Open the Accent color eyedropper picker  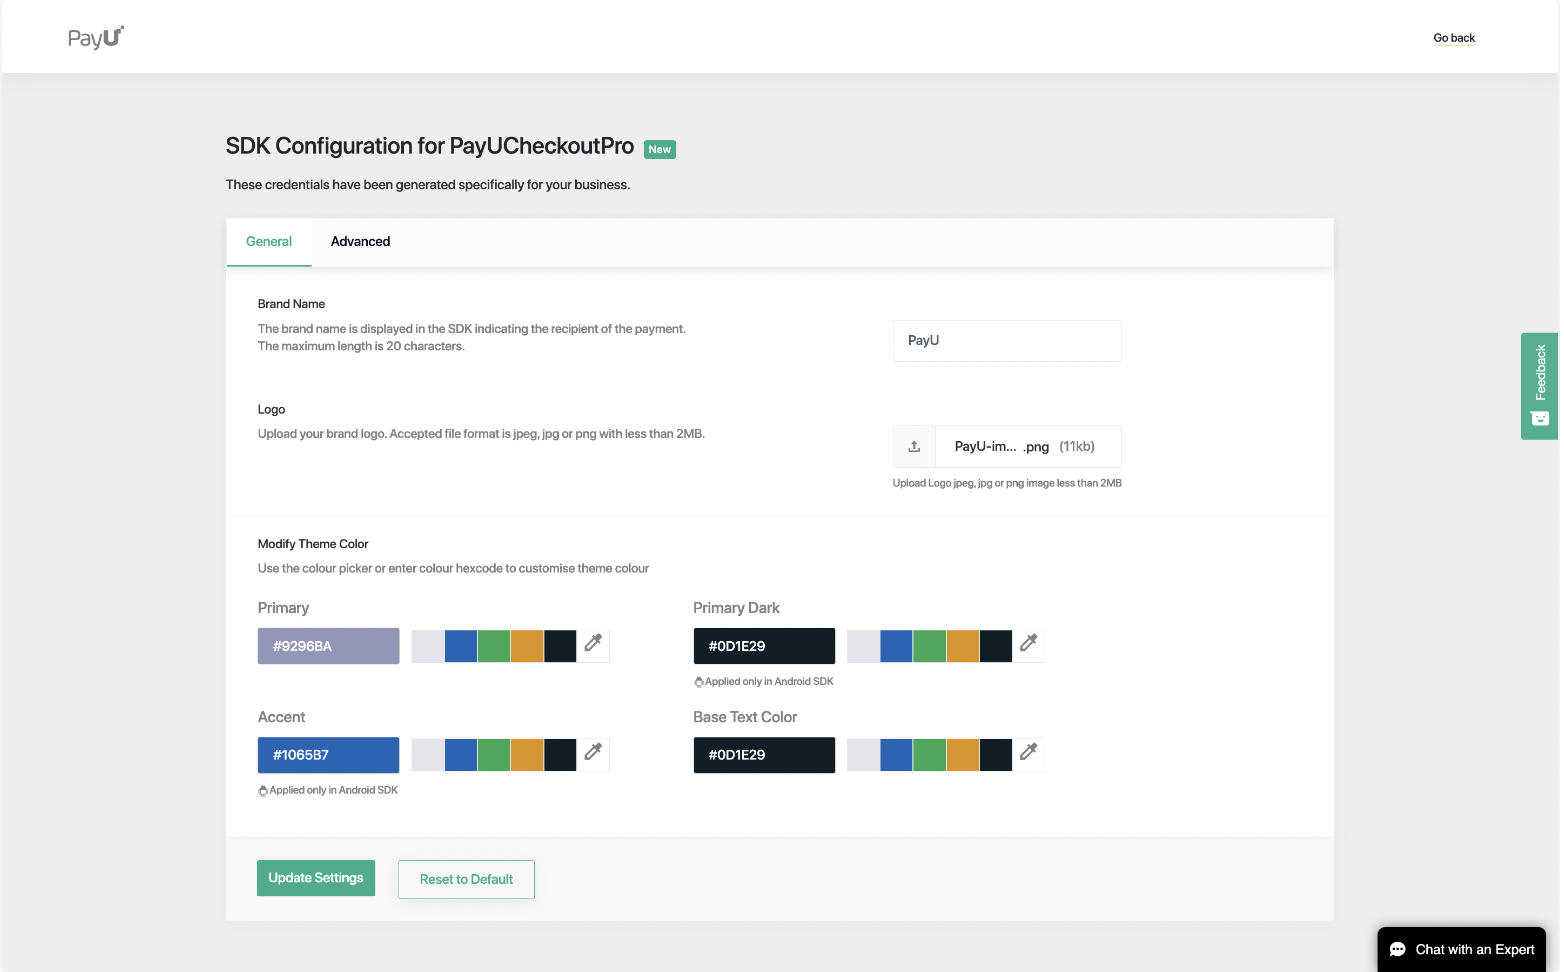593,753
